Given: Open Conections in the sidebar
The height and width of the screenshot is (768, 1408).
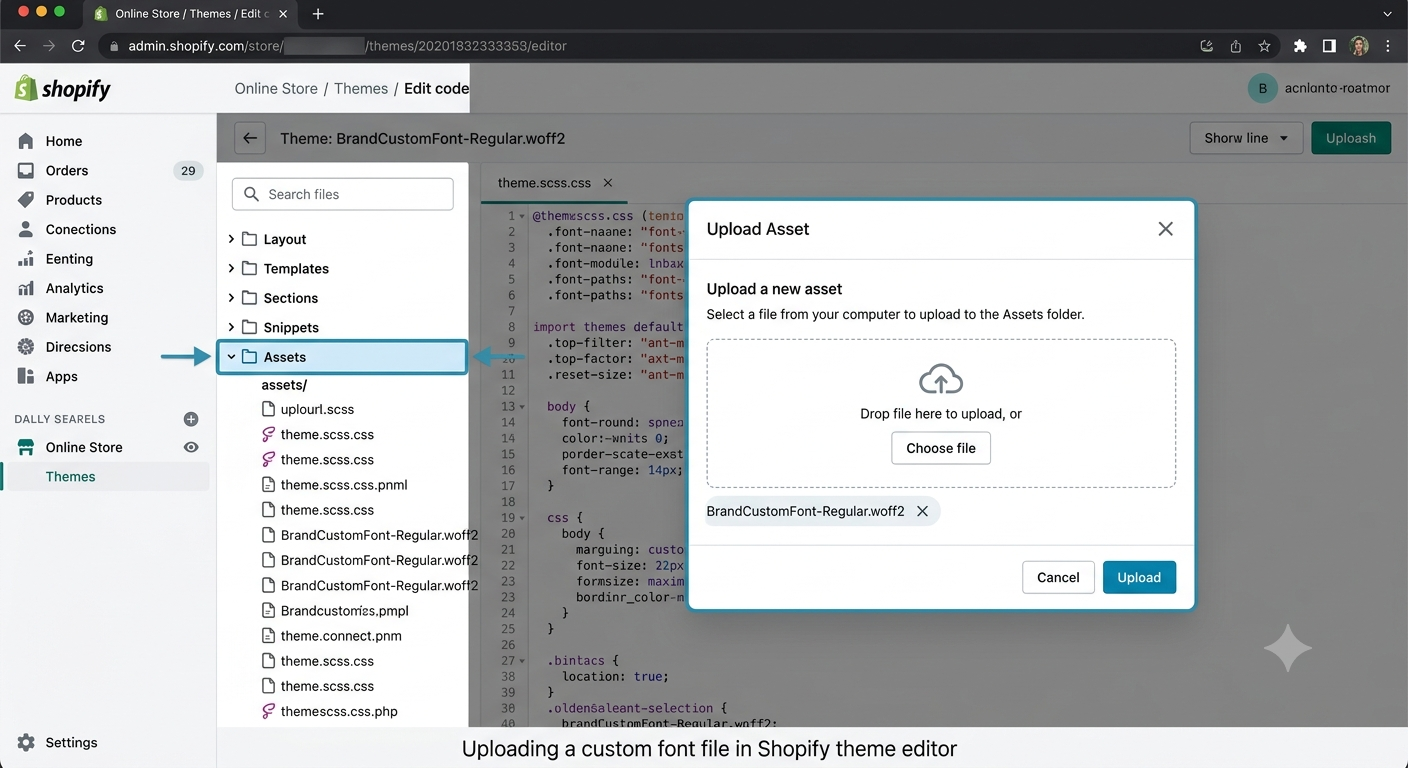Looking at the screenshot, I should [x=81, y=229].
